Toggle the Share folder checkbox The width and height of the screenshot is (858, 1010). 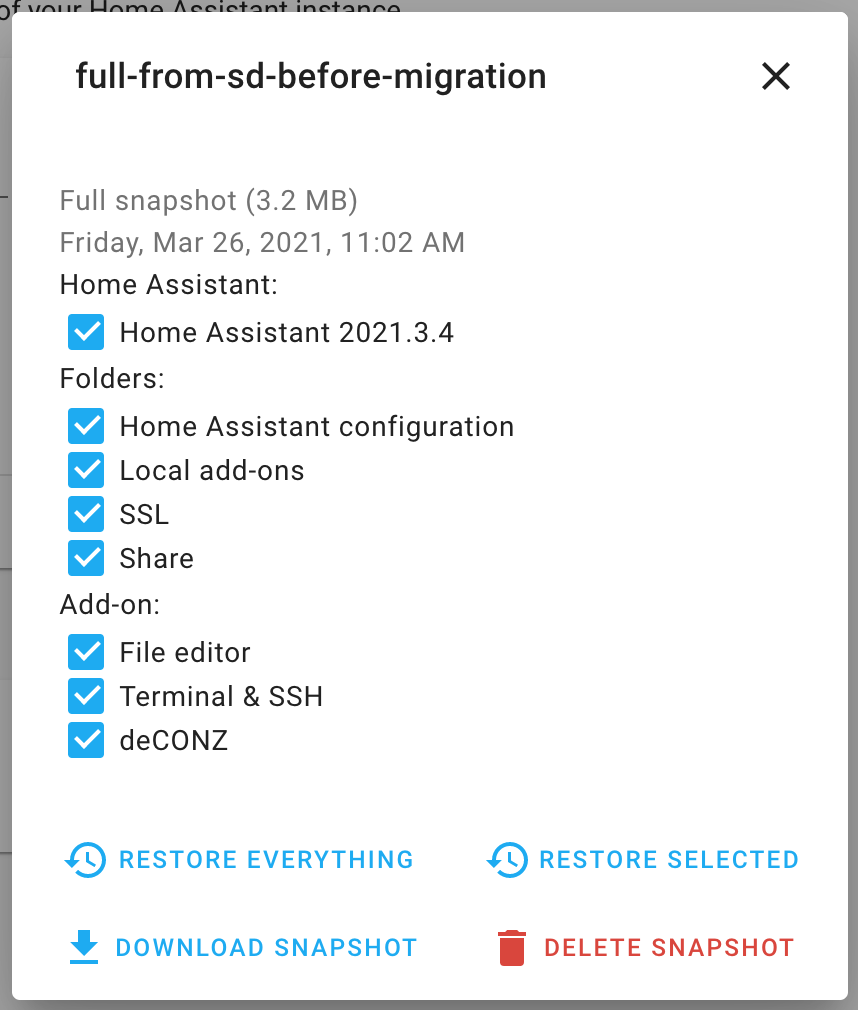click(86, 559)
